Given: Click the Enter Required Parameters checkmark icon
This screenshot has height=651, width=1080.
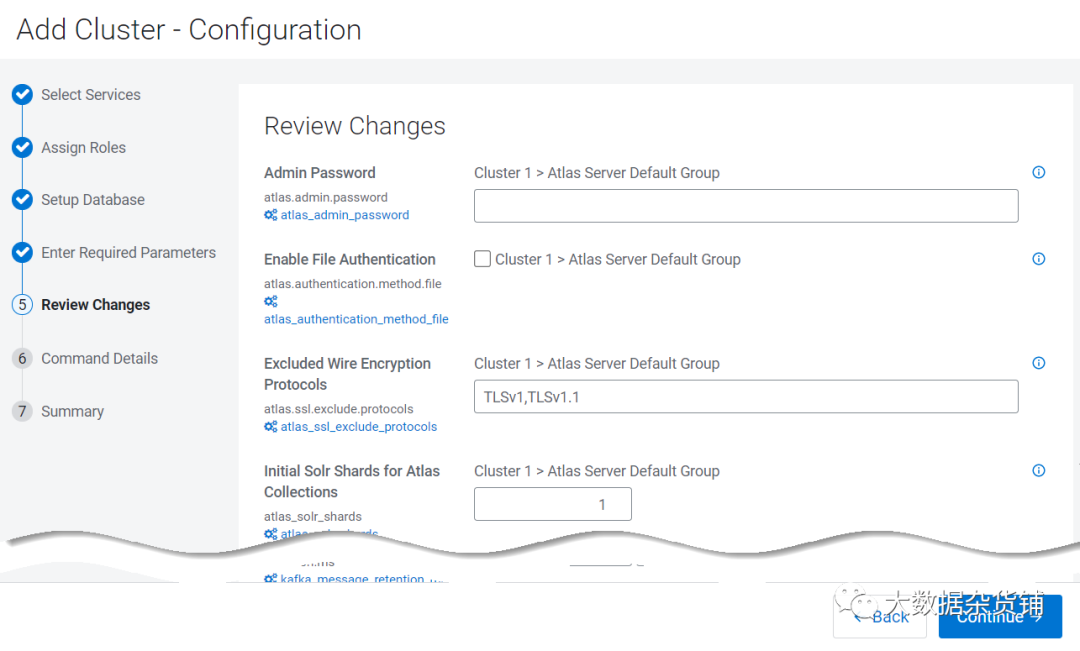Looking at the screenshot, I should 22,252.
